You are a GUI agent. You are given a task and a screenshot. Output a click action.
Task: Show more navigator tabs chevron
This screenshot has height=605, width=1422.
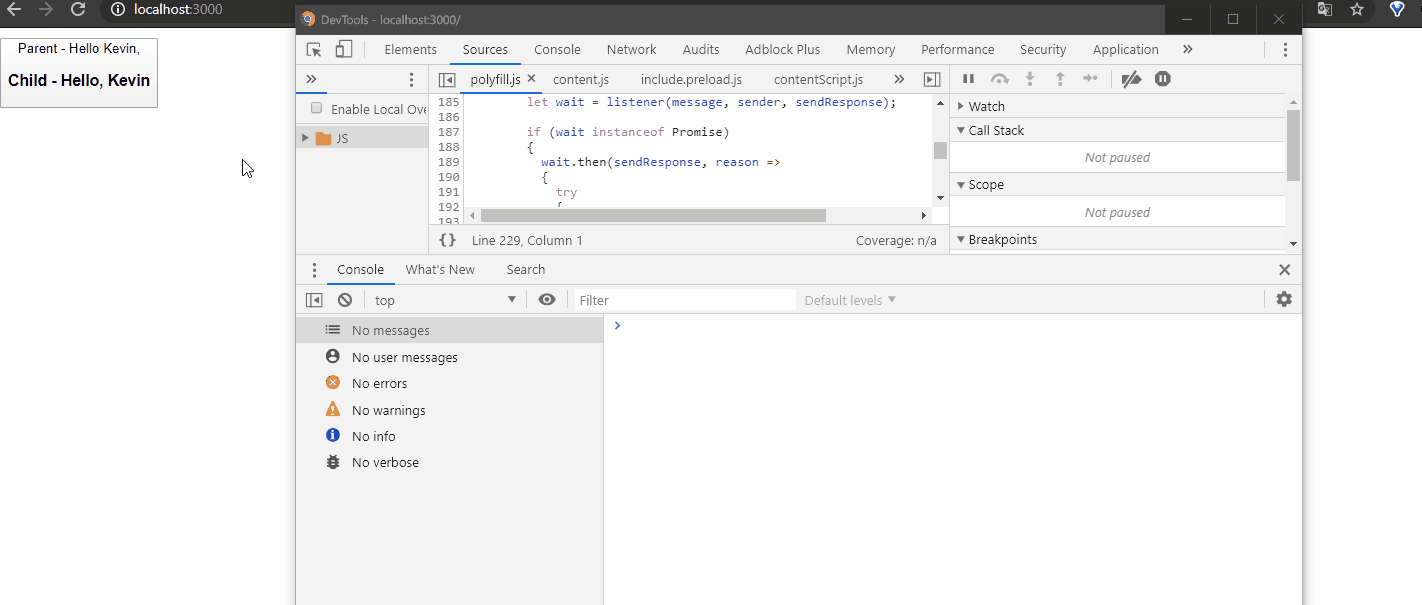tap(311, 79)
